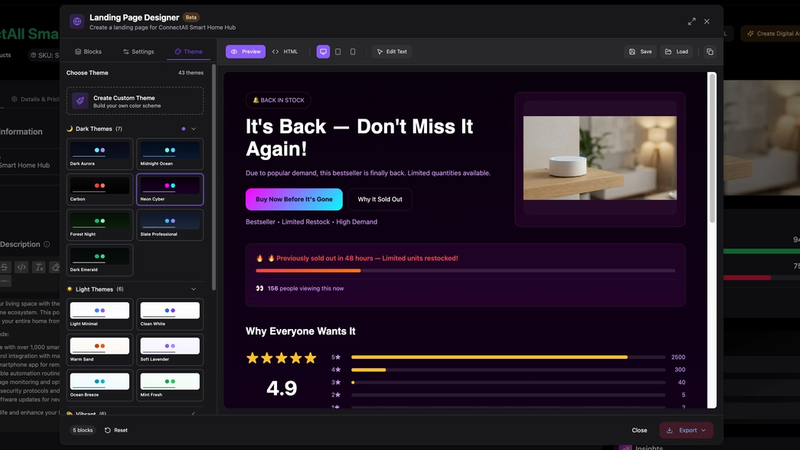800x450 pixels.
Task: Click the Load button
Action: 677,52
